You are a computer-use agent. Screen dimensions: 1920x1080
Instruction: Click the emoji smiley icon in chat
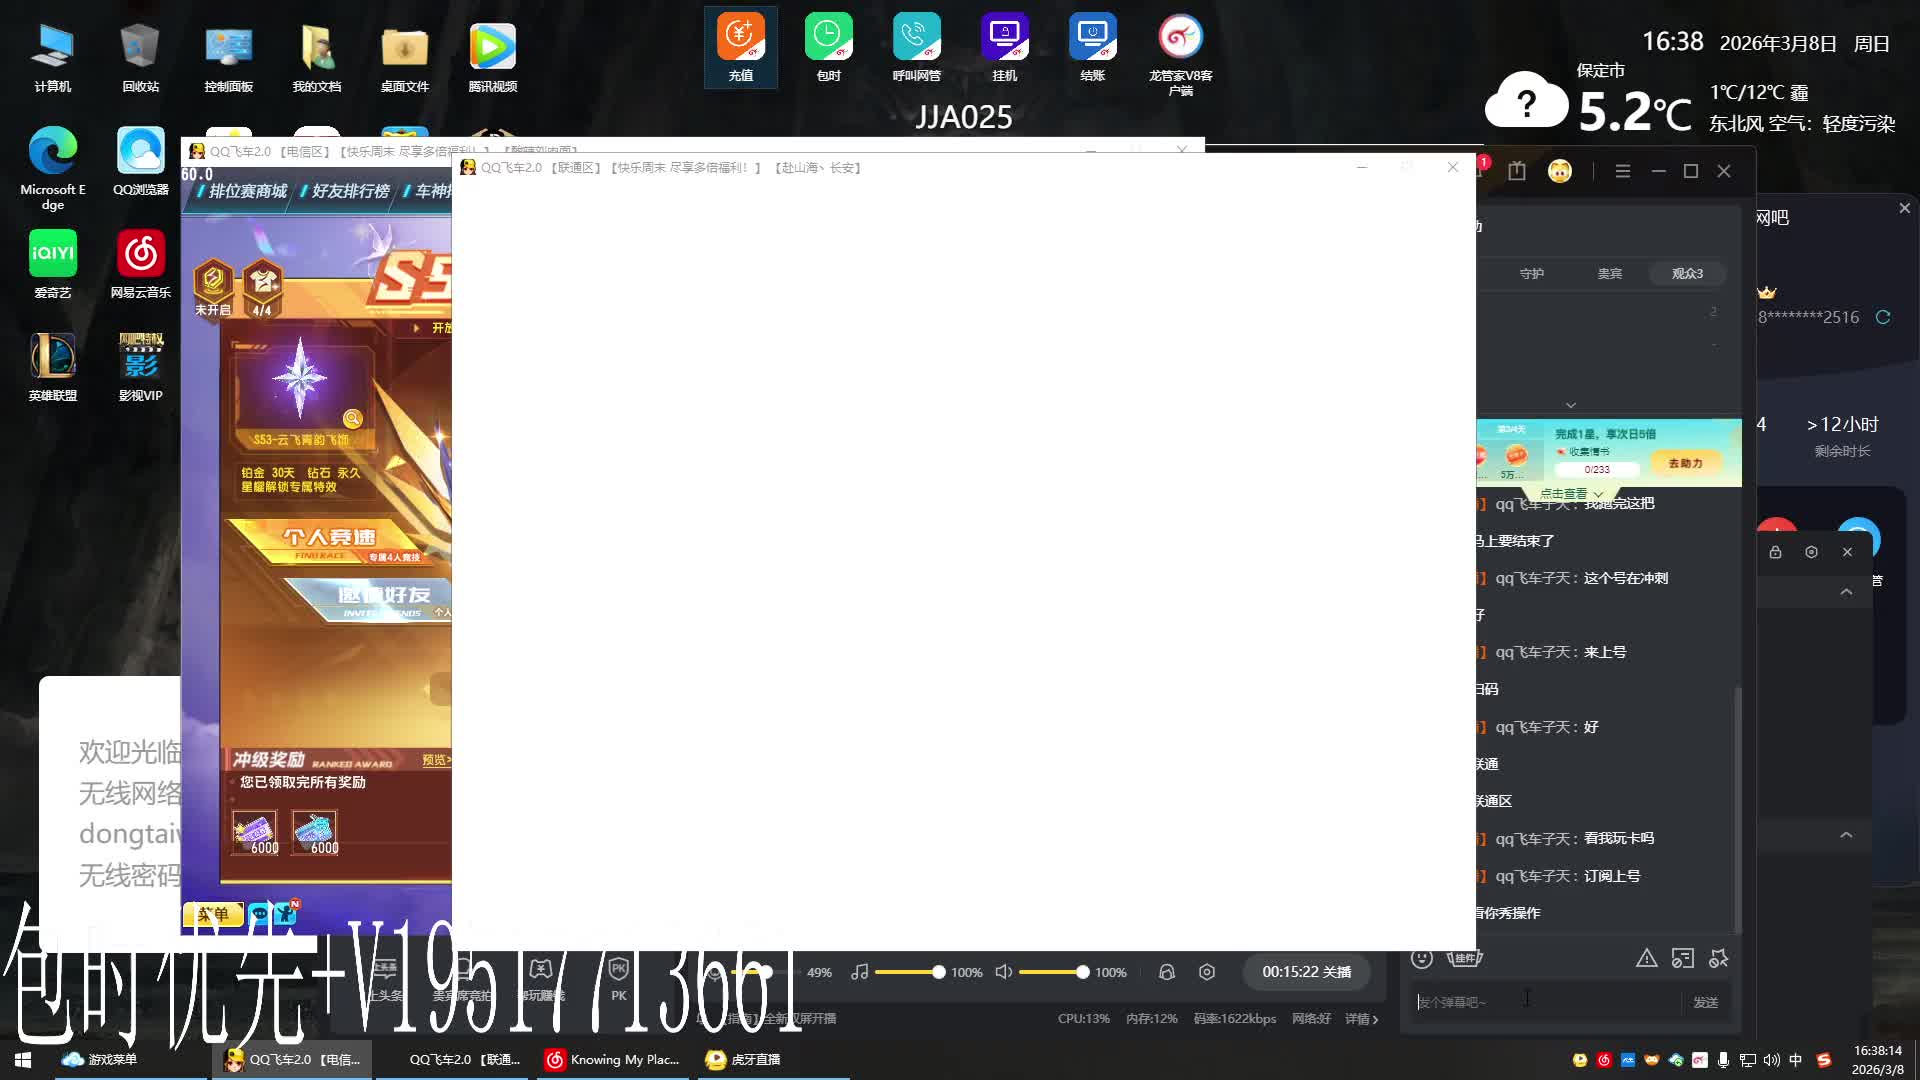tap(1421, 958)
